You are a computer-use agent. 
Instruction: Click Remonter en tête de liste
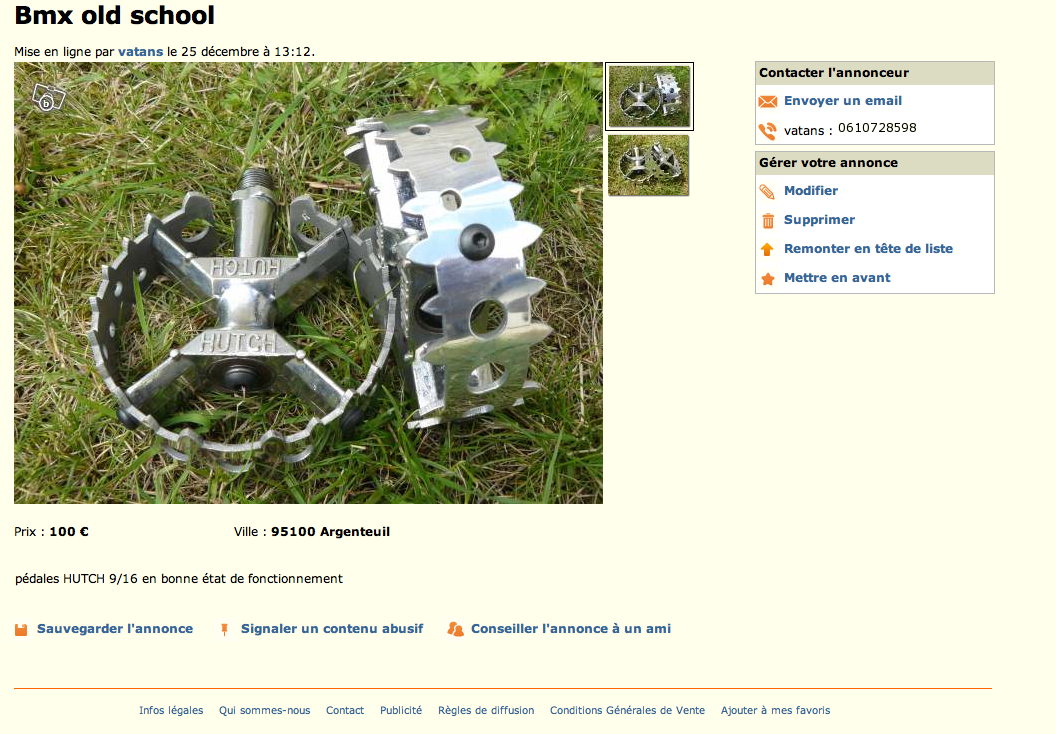[x=868, y=249]
